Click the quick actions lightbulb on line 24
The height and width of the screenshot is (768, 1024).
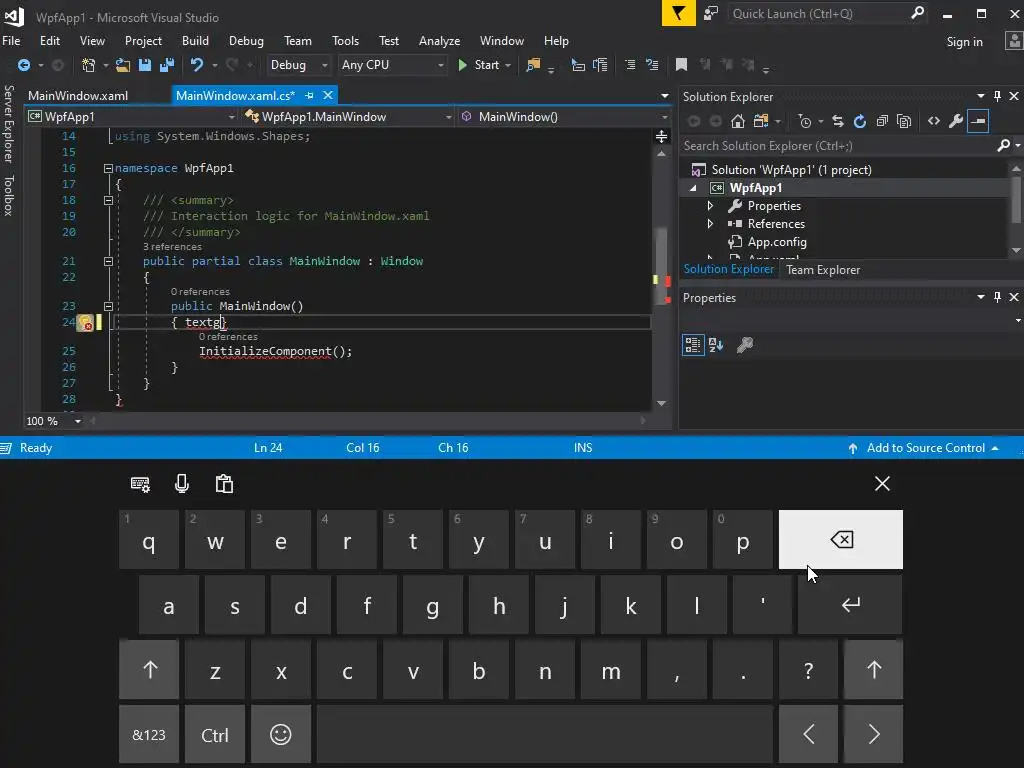click(85, 323)
